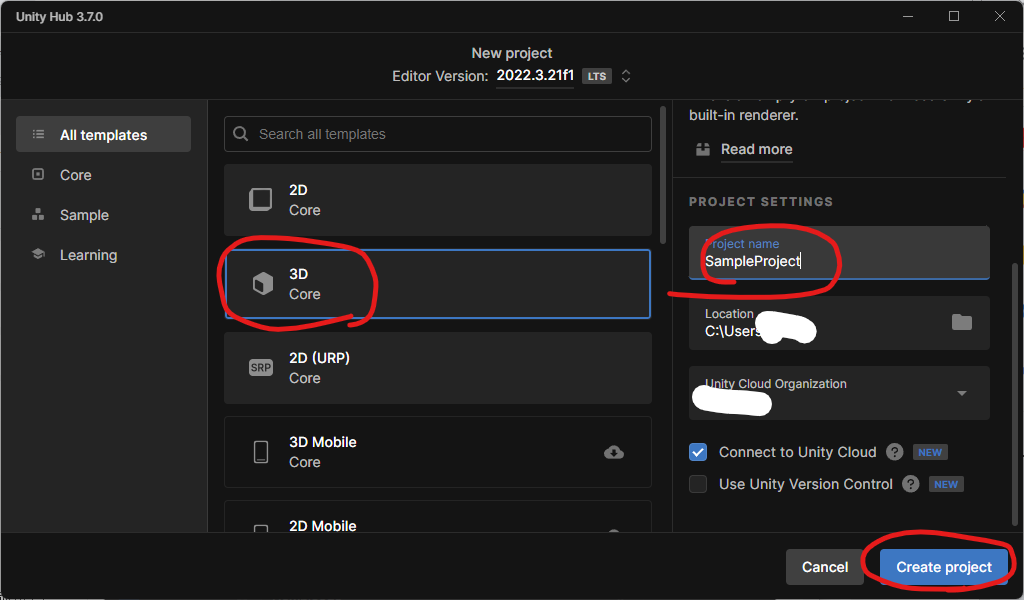Click the 2D template square icon
1024x600 pixels.
[x=261, y=200]
